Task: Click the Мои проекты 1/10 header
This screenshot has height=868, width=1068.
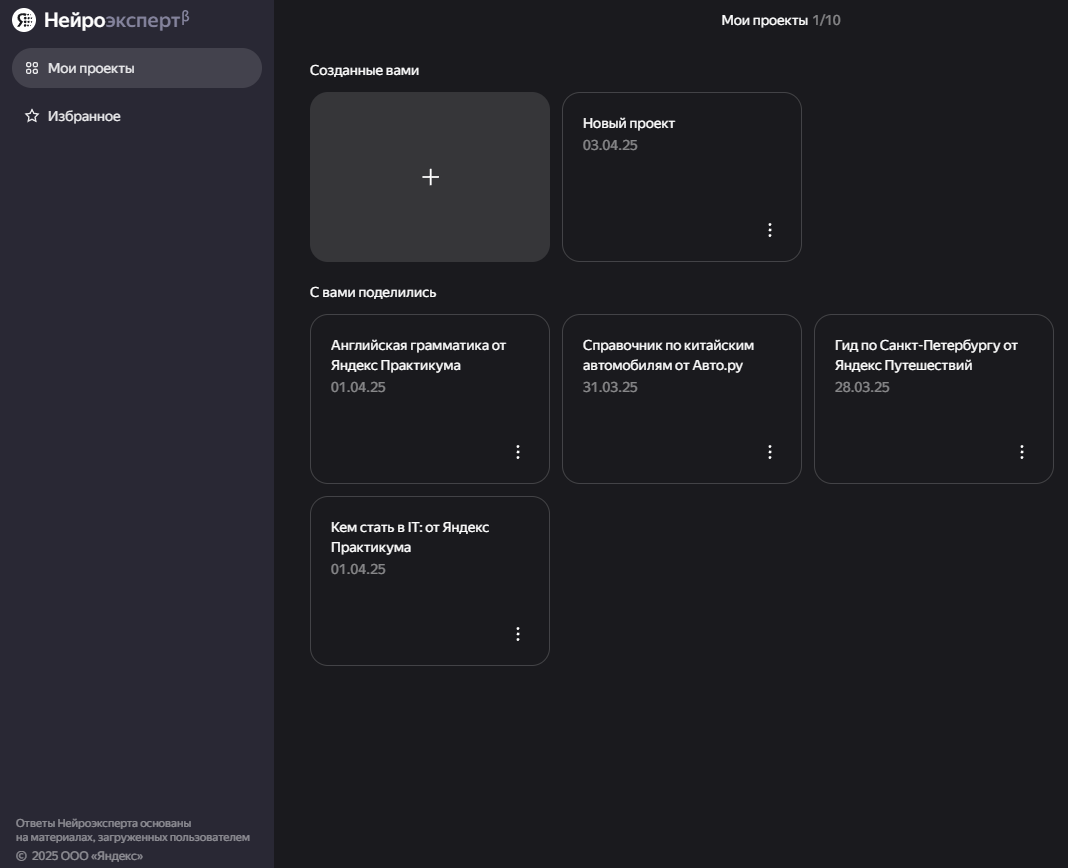Action: click(x=780, y=20)
